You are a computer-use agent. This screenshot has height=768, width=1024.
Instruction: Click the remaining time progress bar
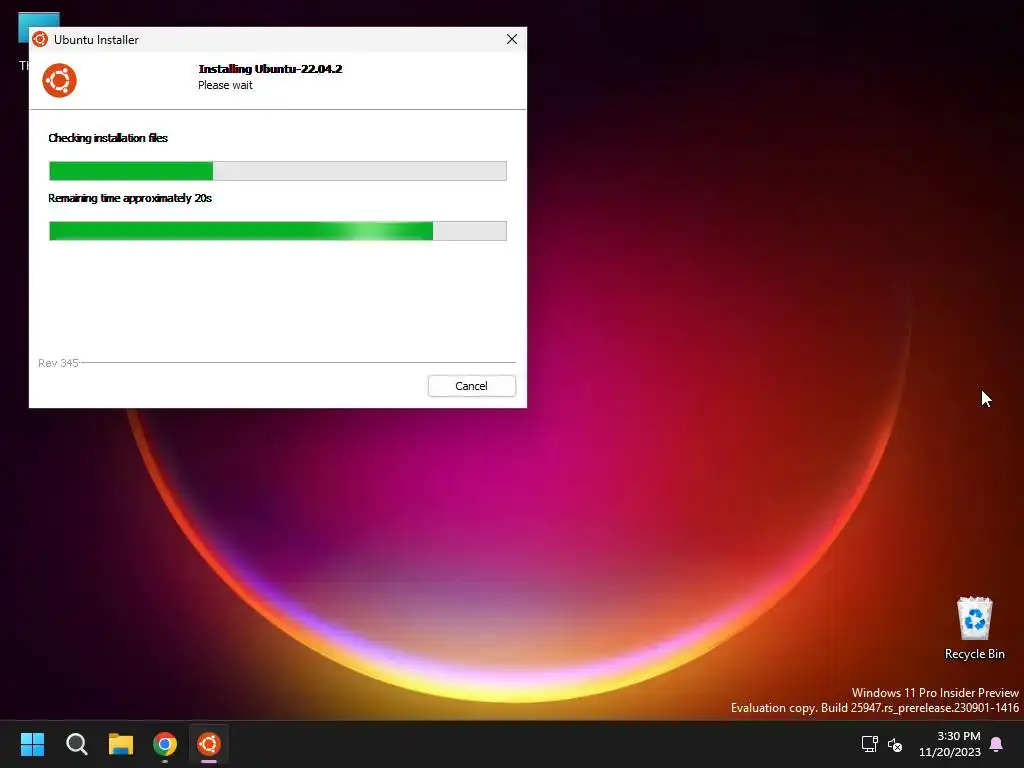[x=278, y=231]
